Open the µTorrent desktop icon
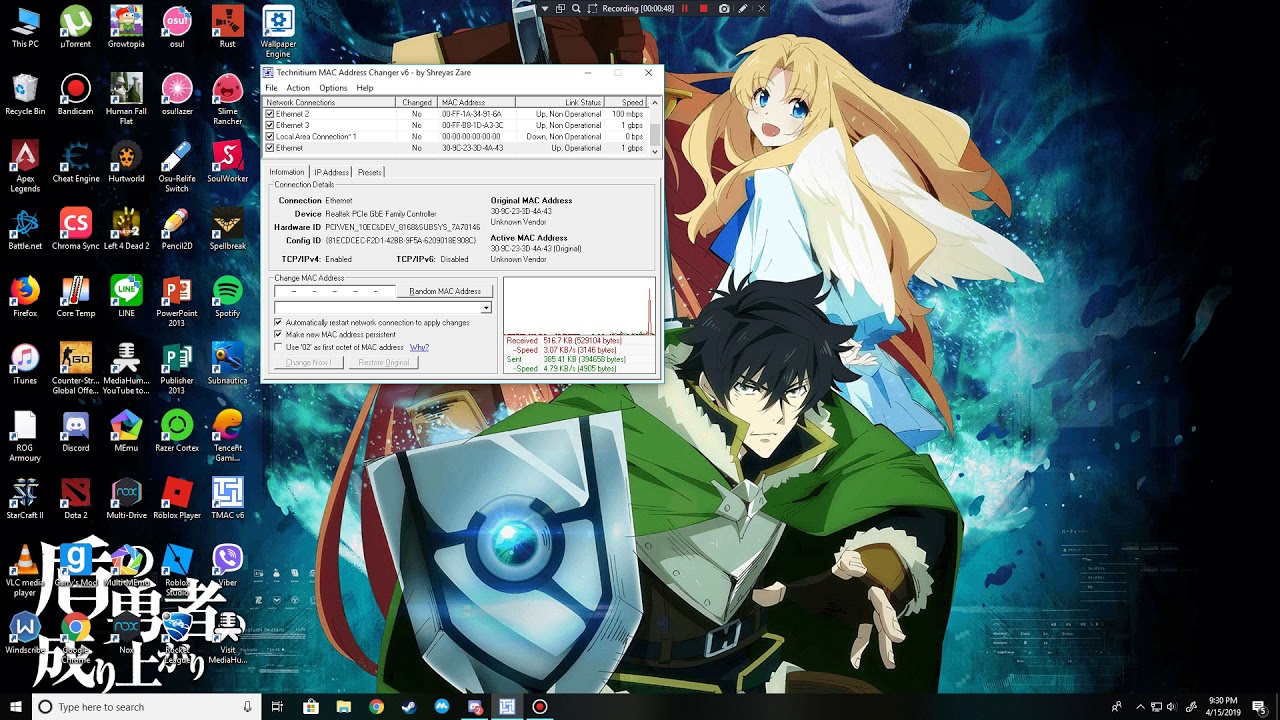Image resolution: width=1280 pixels, height=720 pixels. [76, 27]
